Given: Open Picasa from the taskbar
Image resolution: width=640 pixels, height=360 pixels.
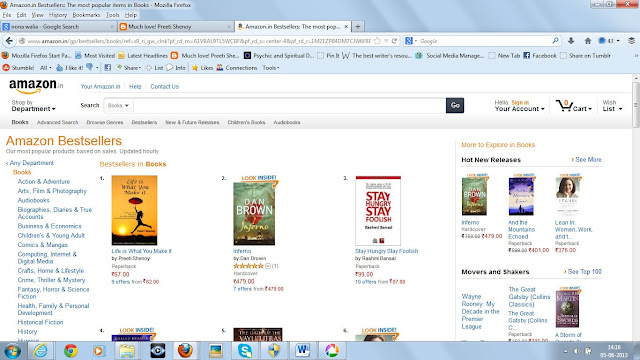Looking at the screenshot, I should pos(331,351).
